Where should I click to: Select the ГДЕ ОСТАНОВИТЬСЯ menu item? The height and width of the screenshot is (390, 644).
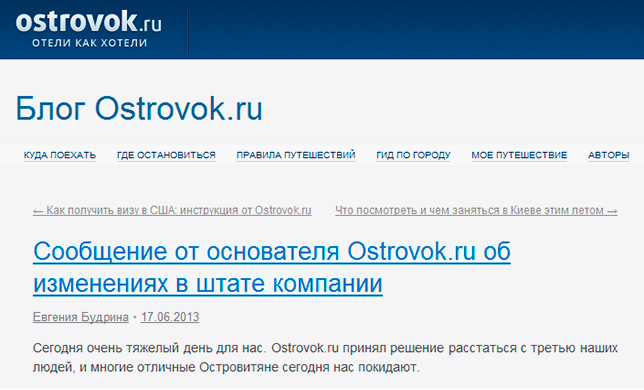point(166,155)
